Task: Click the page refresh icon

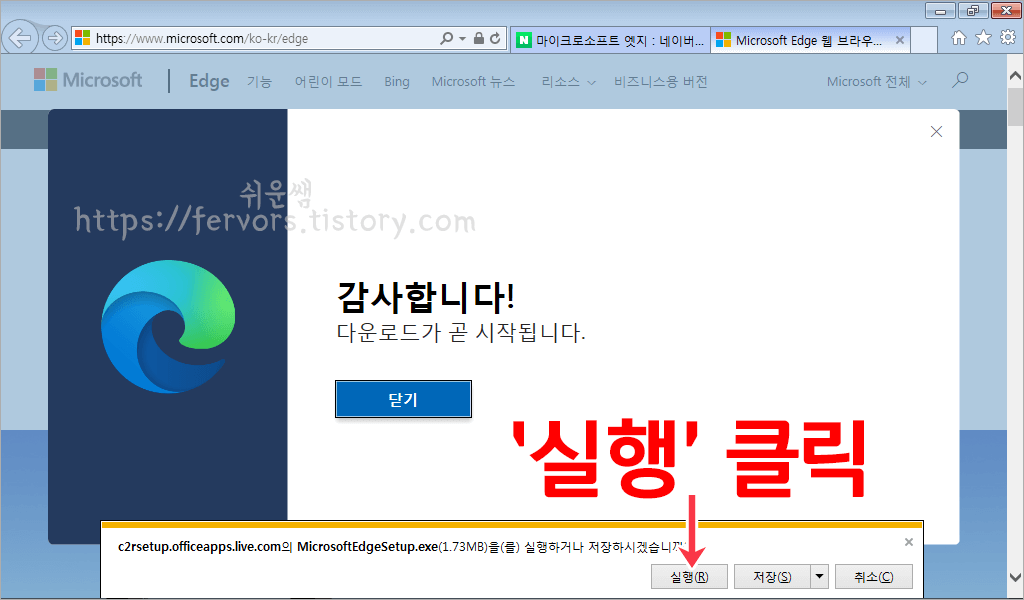Action: point(496,39)
